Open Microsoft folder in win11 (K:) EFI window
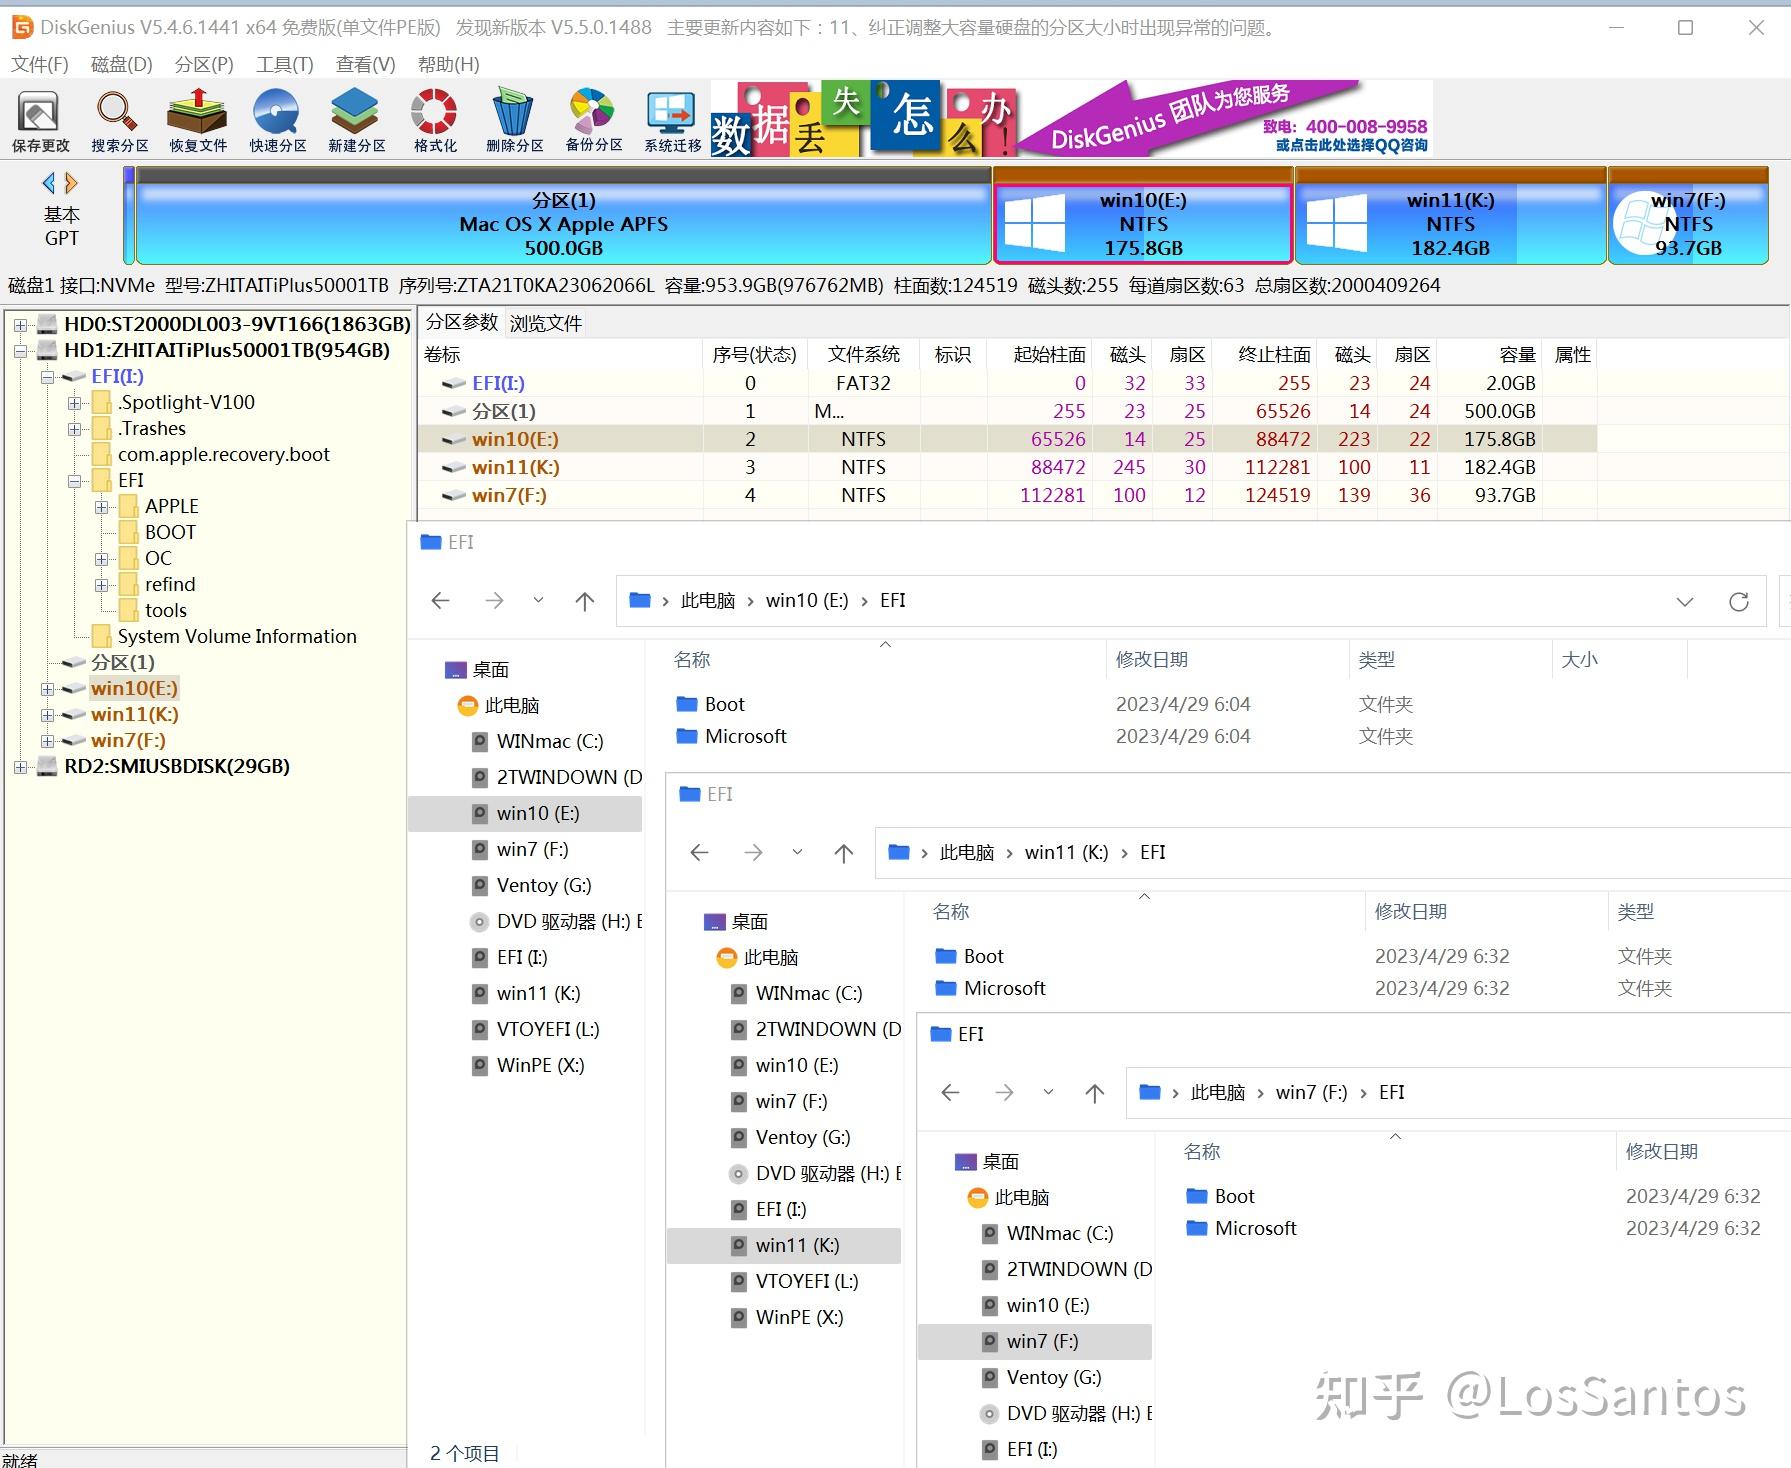This screenshot has width=1791, height=1468. click(x=1005, y=988)
